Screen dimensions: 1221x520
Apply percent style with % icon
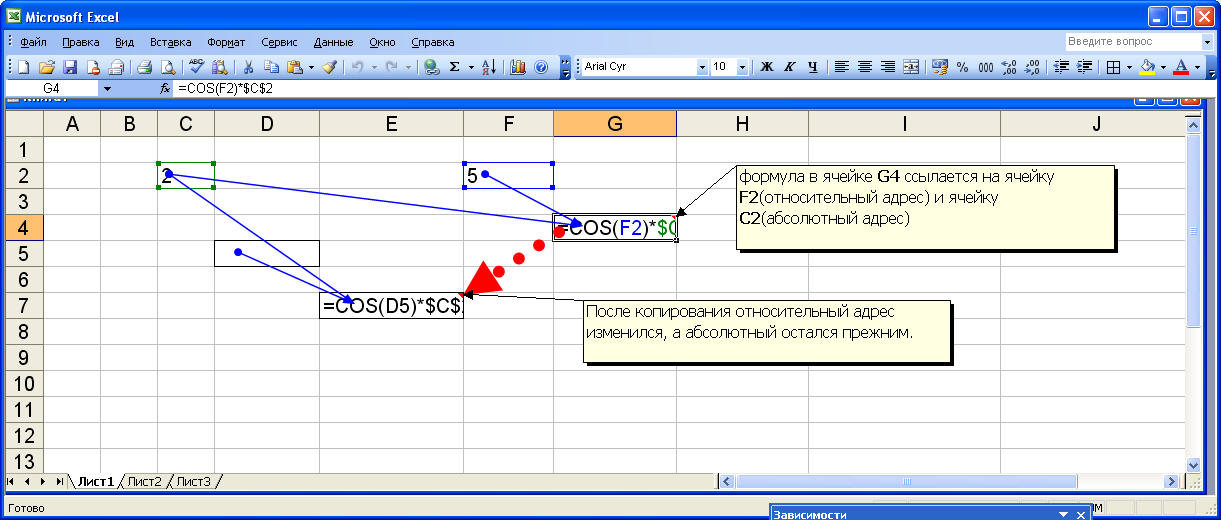[x=962, y=67]
